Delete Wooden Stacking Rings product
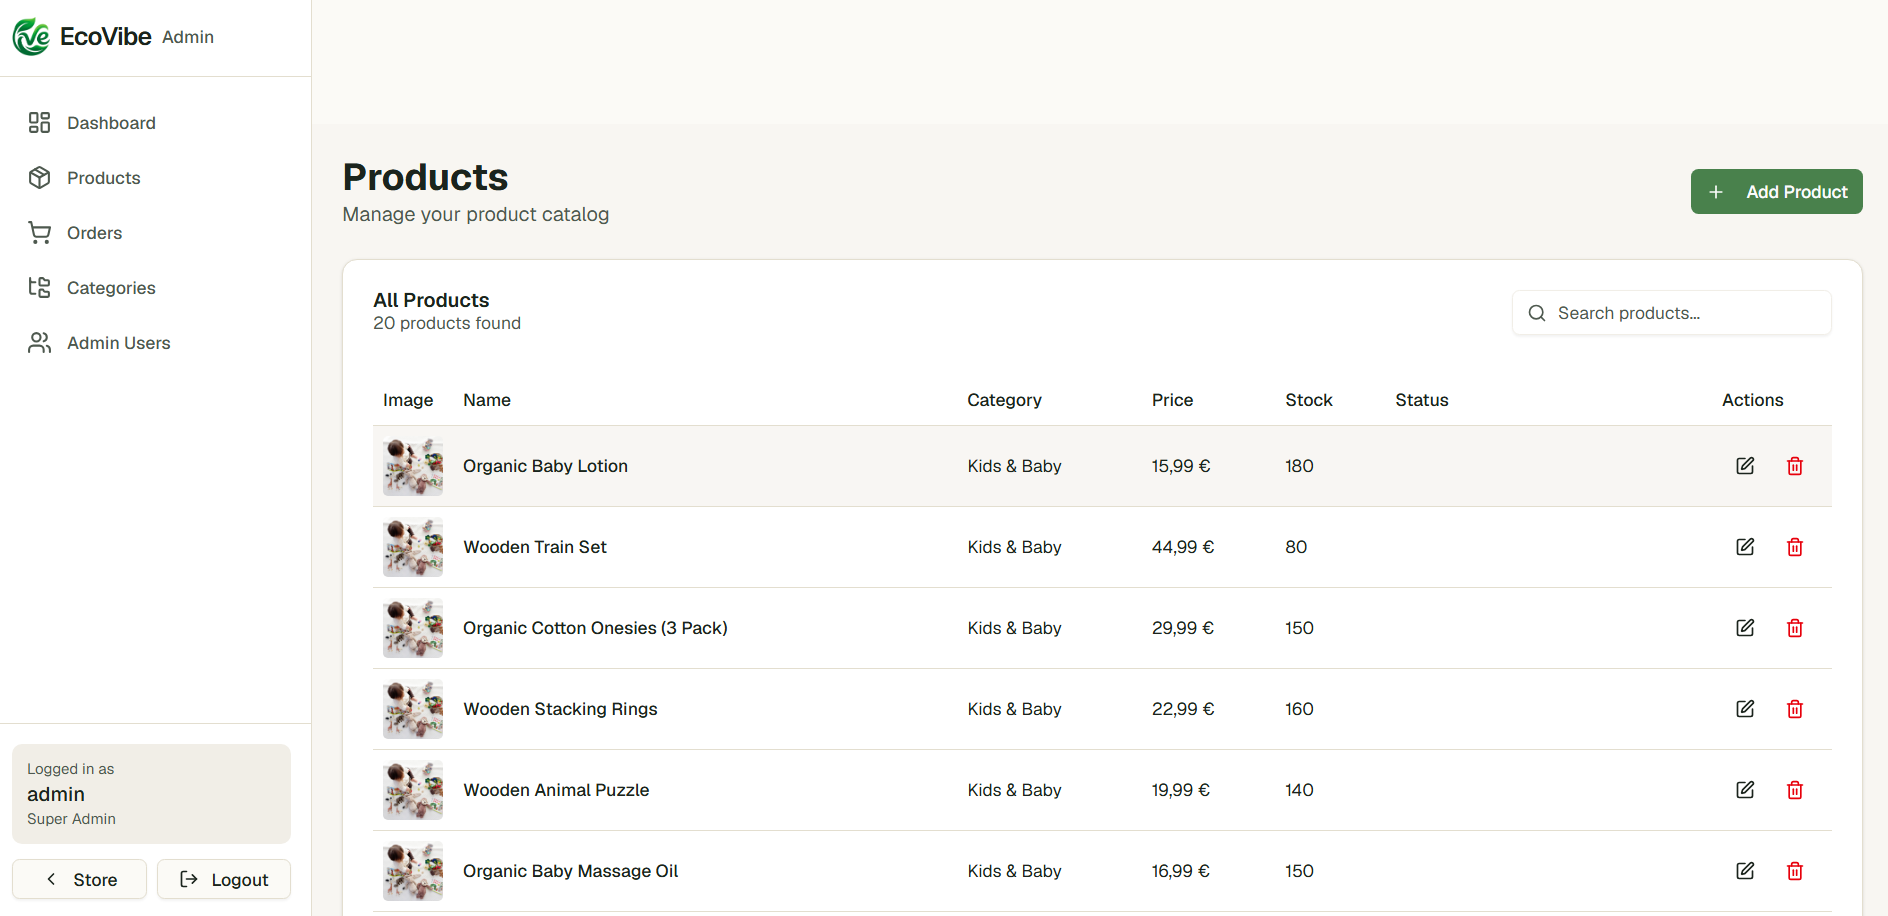Image resolution: width=1888 pixels, height=916 pixels. point(1795,709)
